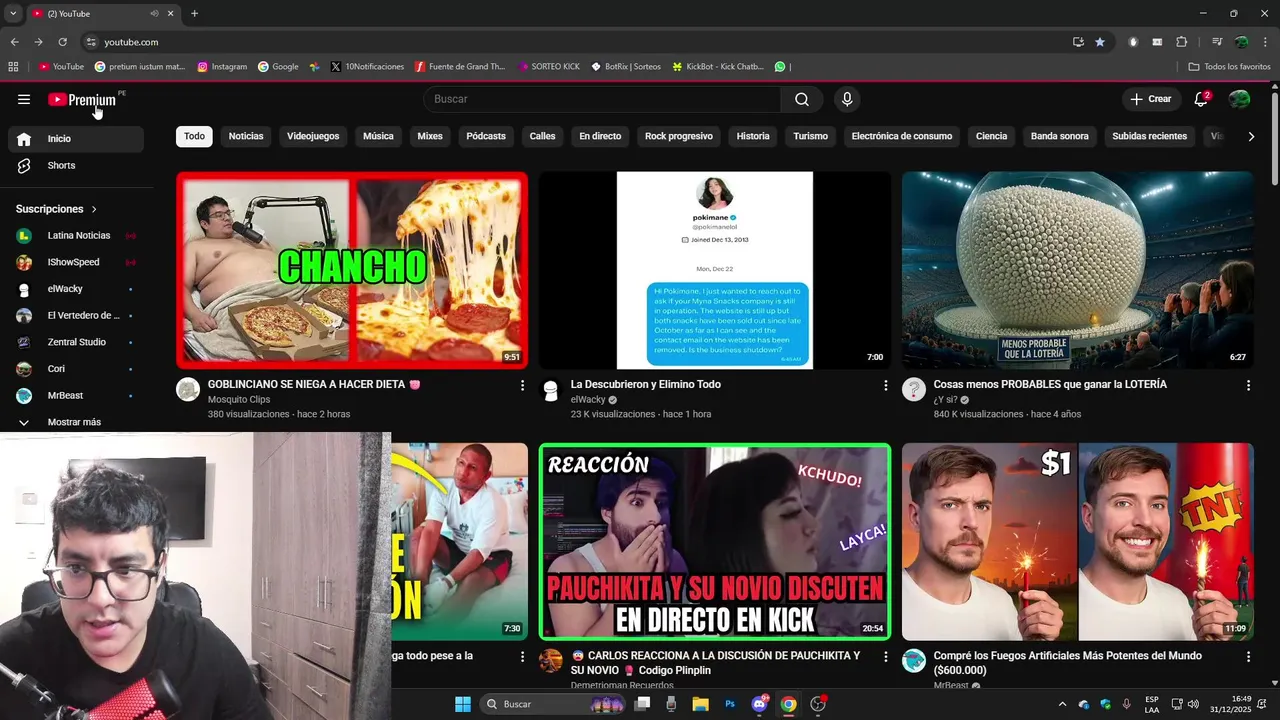Click the taskbar Buscar search box
The width and height of the screenshot is (1280, 720).
(x=554, y=704)
